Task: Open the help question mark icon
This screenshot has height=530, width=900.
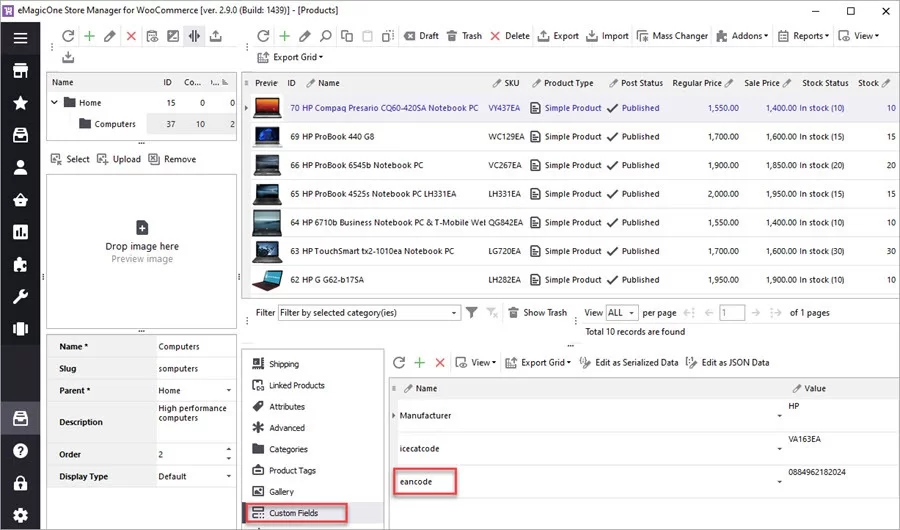Action: coord(20,451)
